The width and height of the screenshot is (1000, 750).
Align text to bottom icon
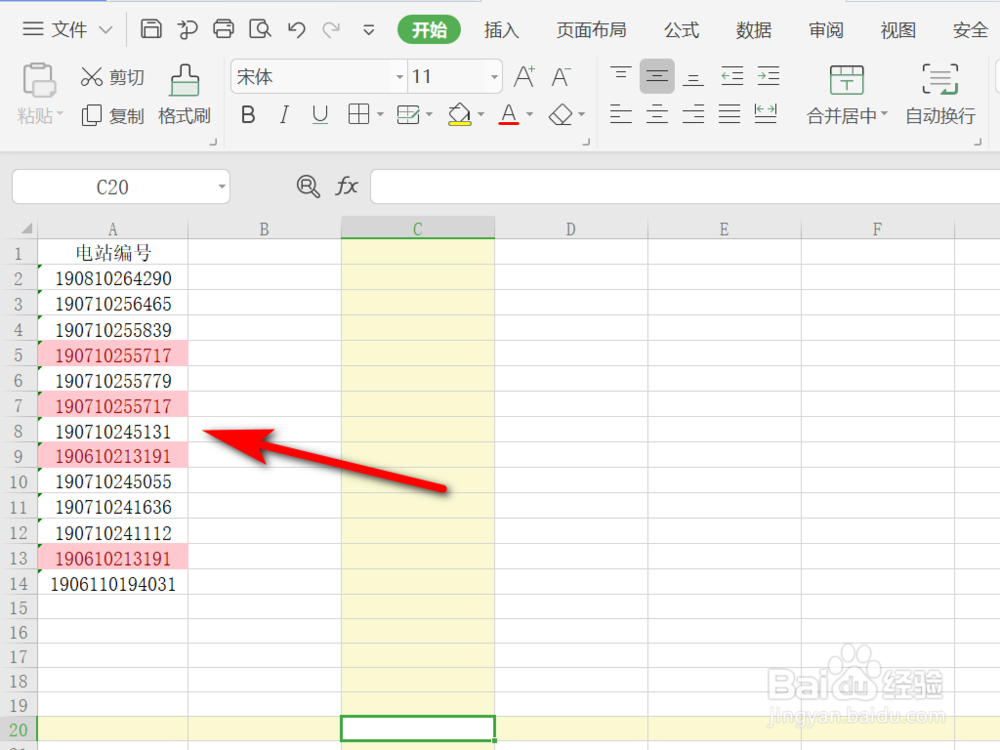pos(693,78)
